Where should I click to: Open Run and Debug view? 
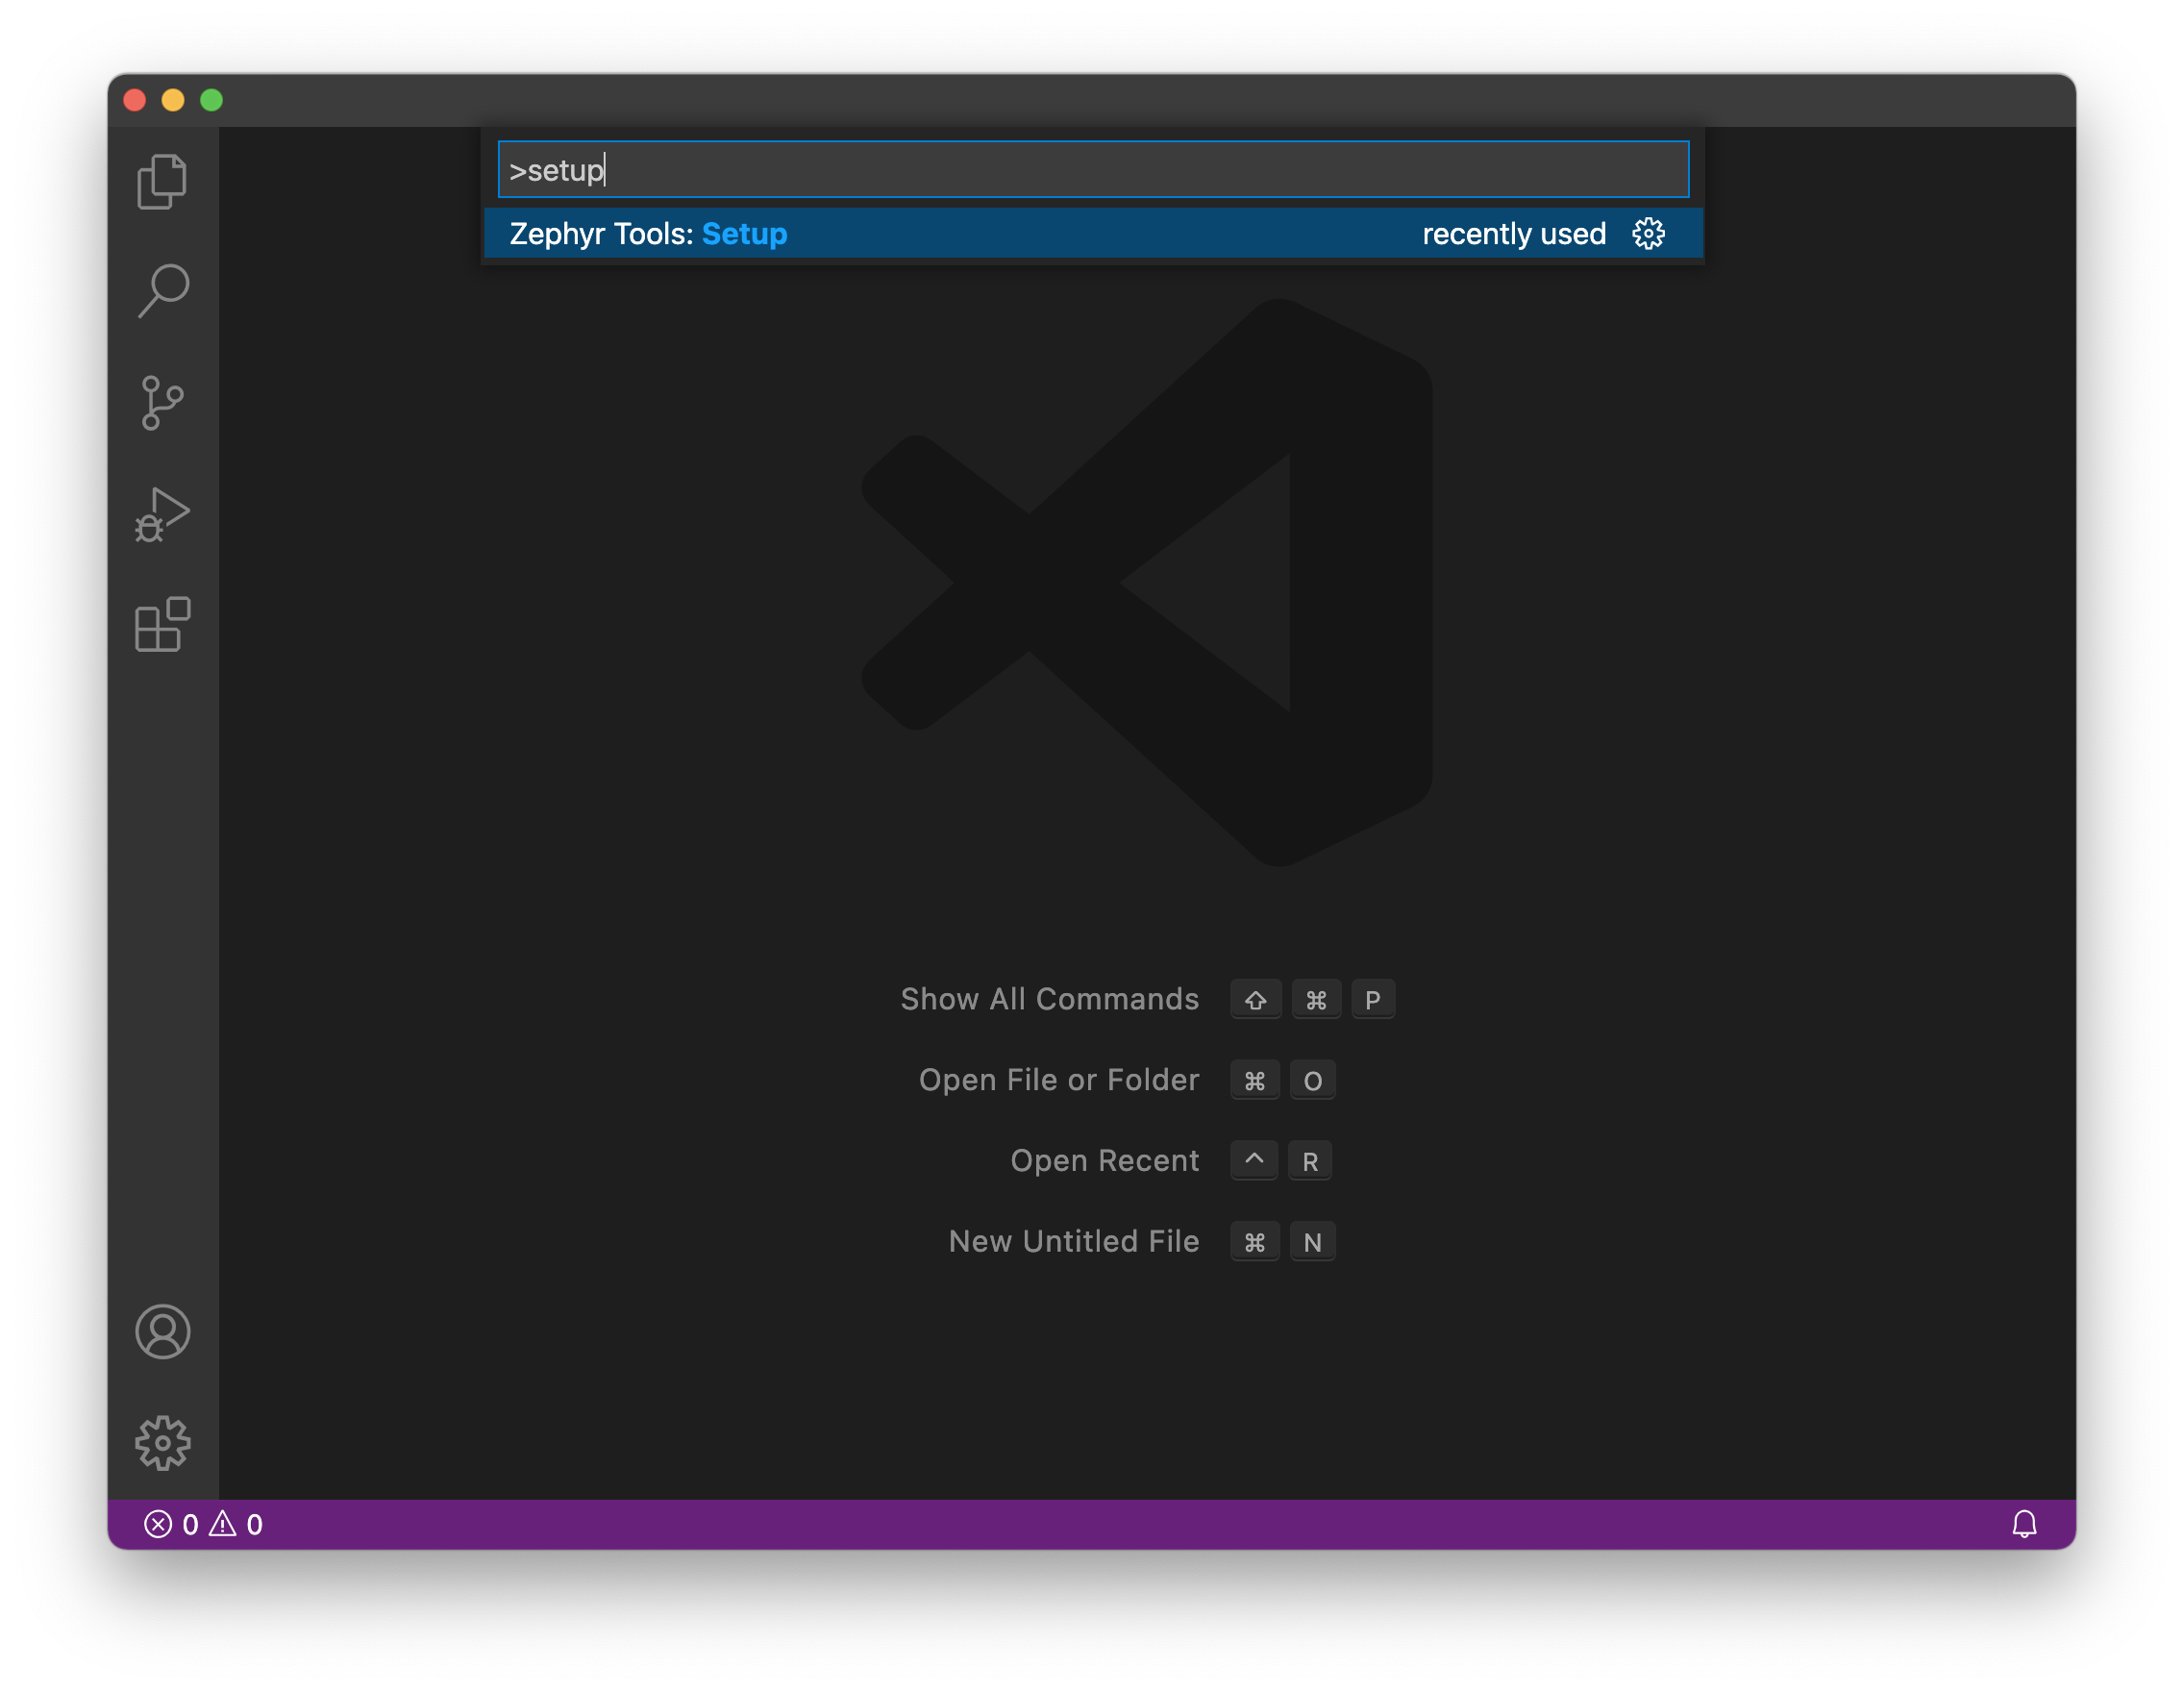pyautogui.click(x=162, y=515)
